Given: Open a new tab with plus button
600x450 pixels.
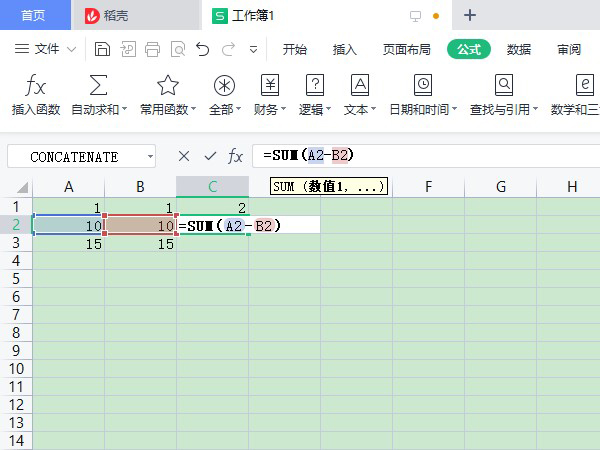Looking at the screenshot, I should click(470, 15).
